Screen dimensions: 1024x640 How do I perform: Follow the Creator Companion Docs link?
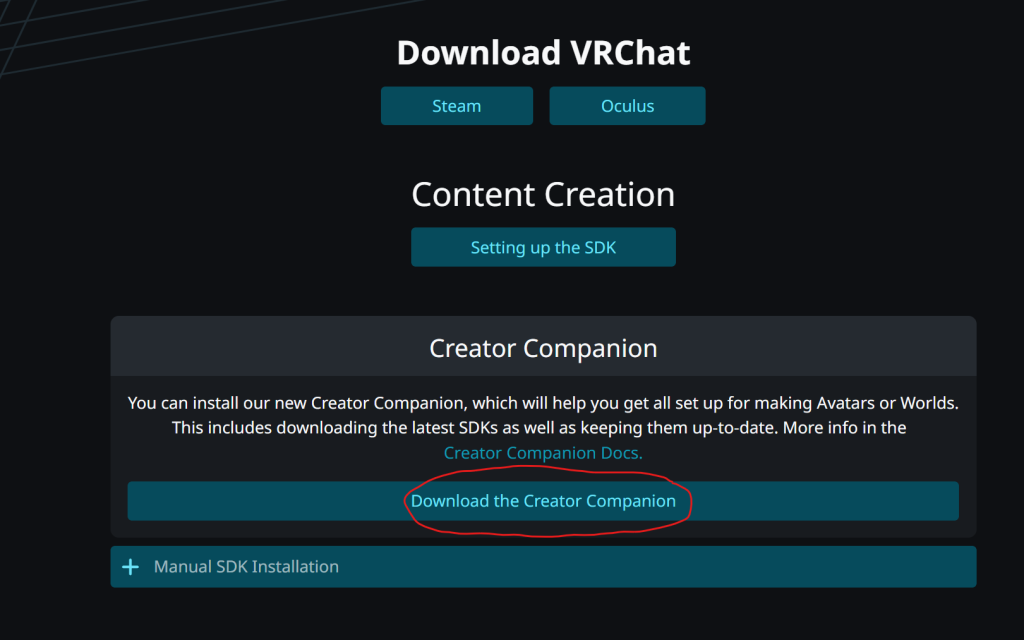tap(543, 453)
